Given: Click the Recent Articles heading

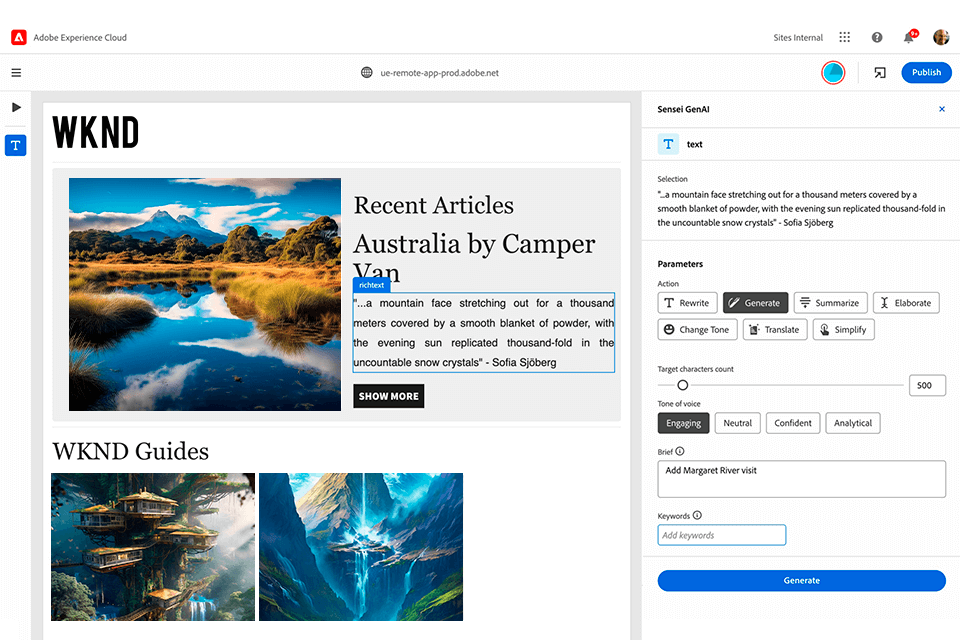Looking at the screenshot, I should [433, 205].
